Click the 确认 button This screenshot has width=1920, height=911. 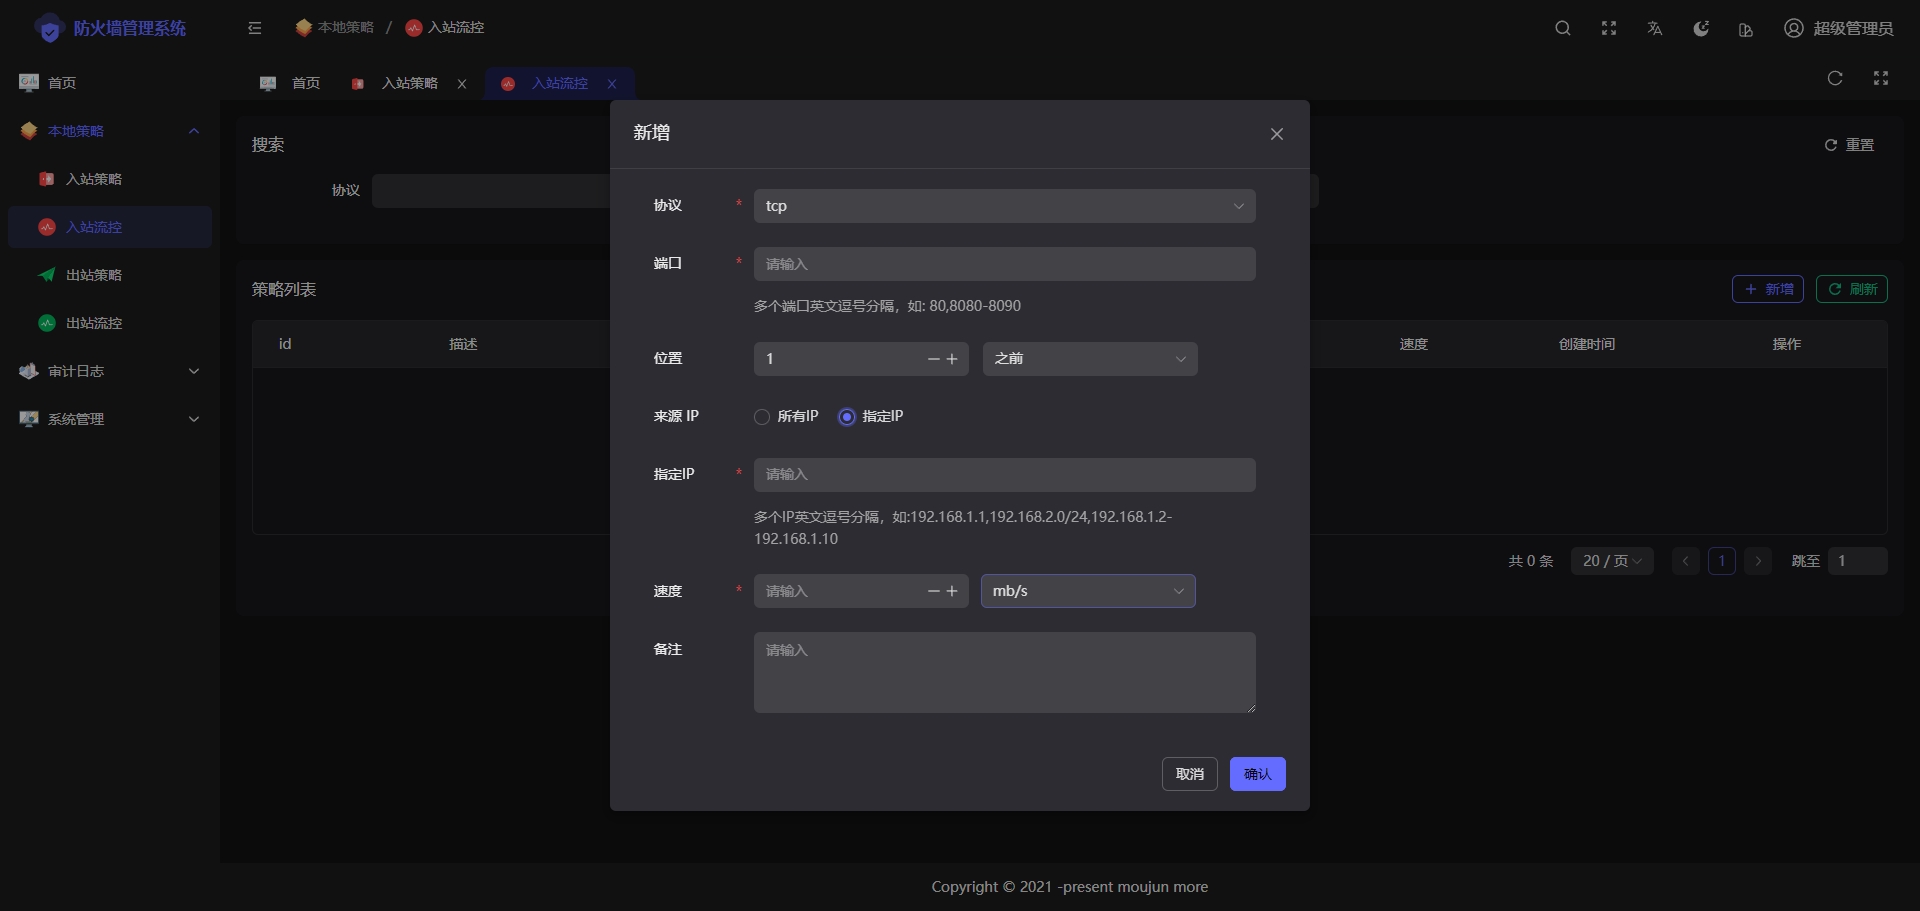1258,774
